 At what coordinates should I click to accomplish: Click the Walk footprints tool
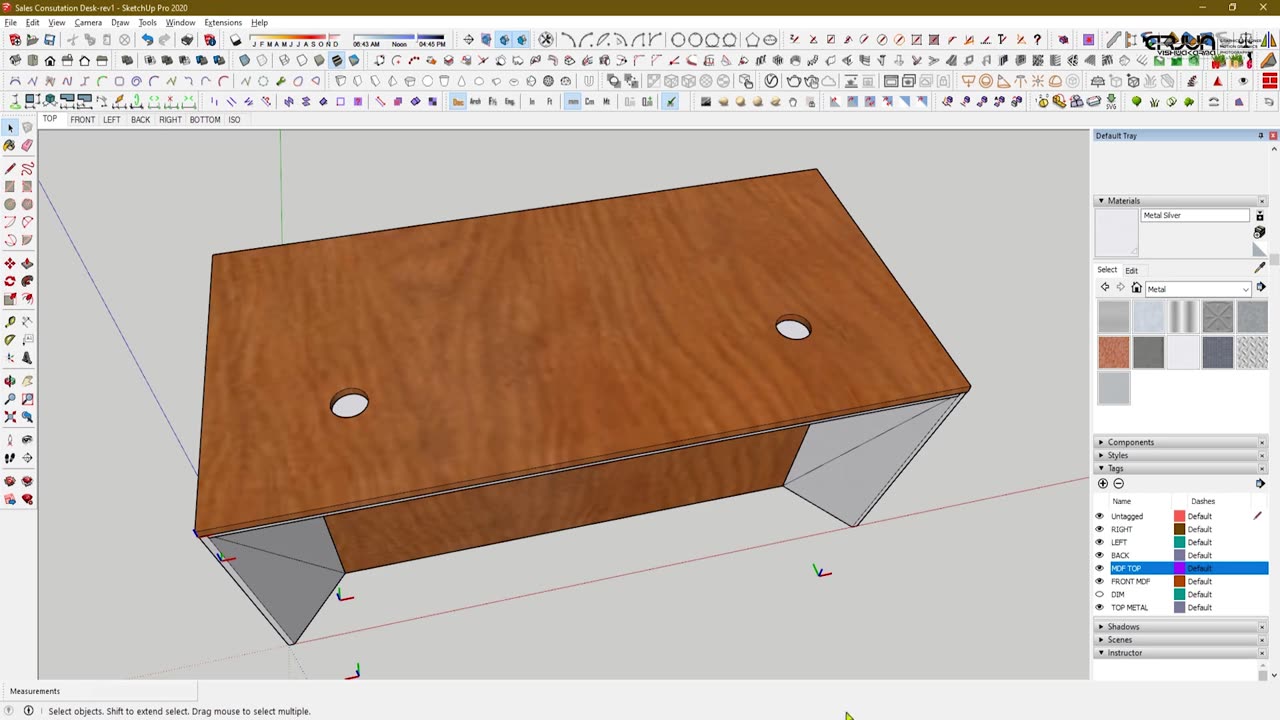point(10,458)
